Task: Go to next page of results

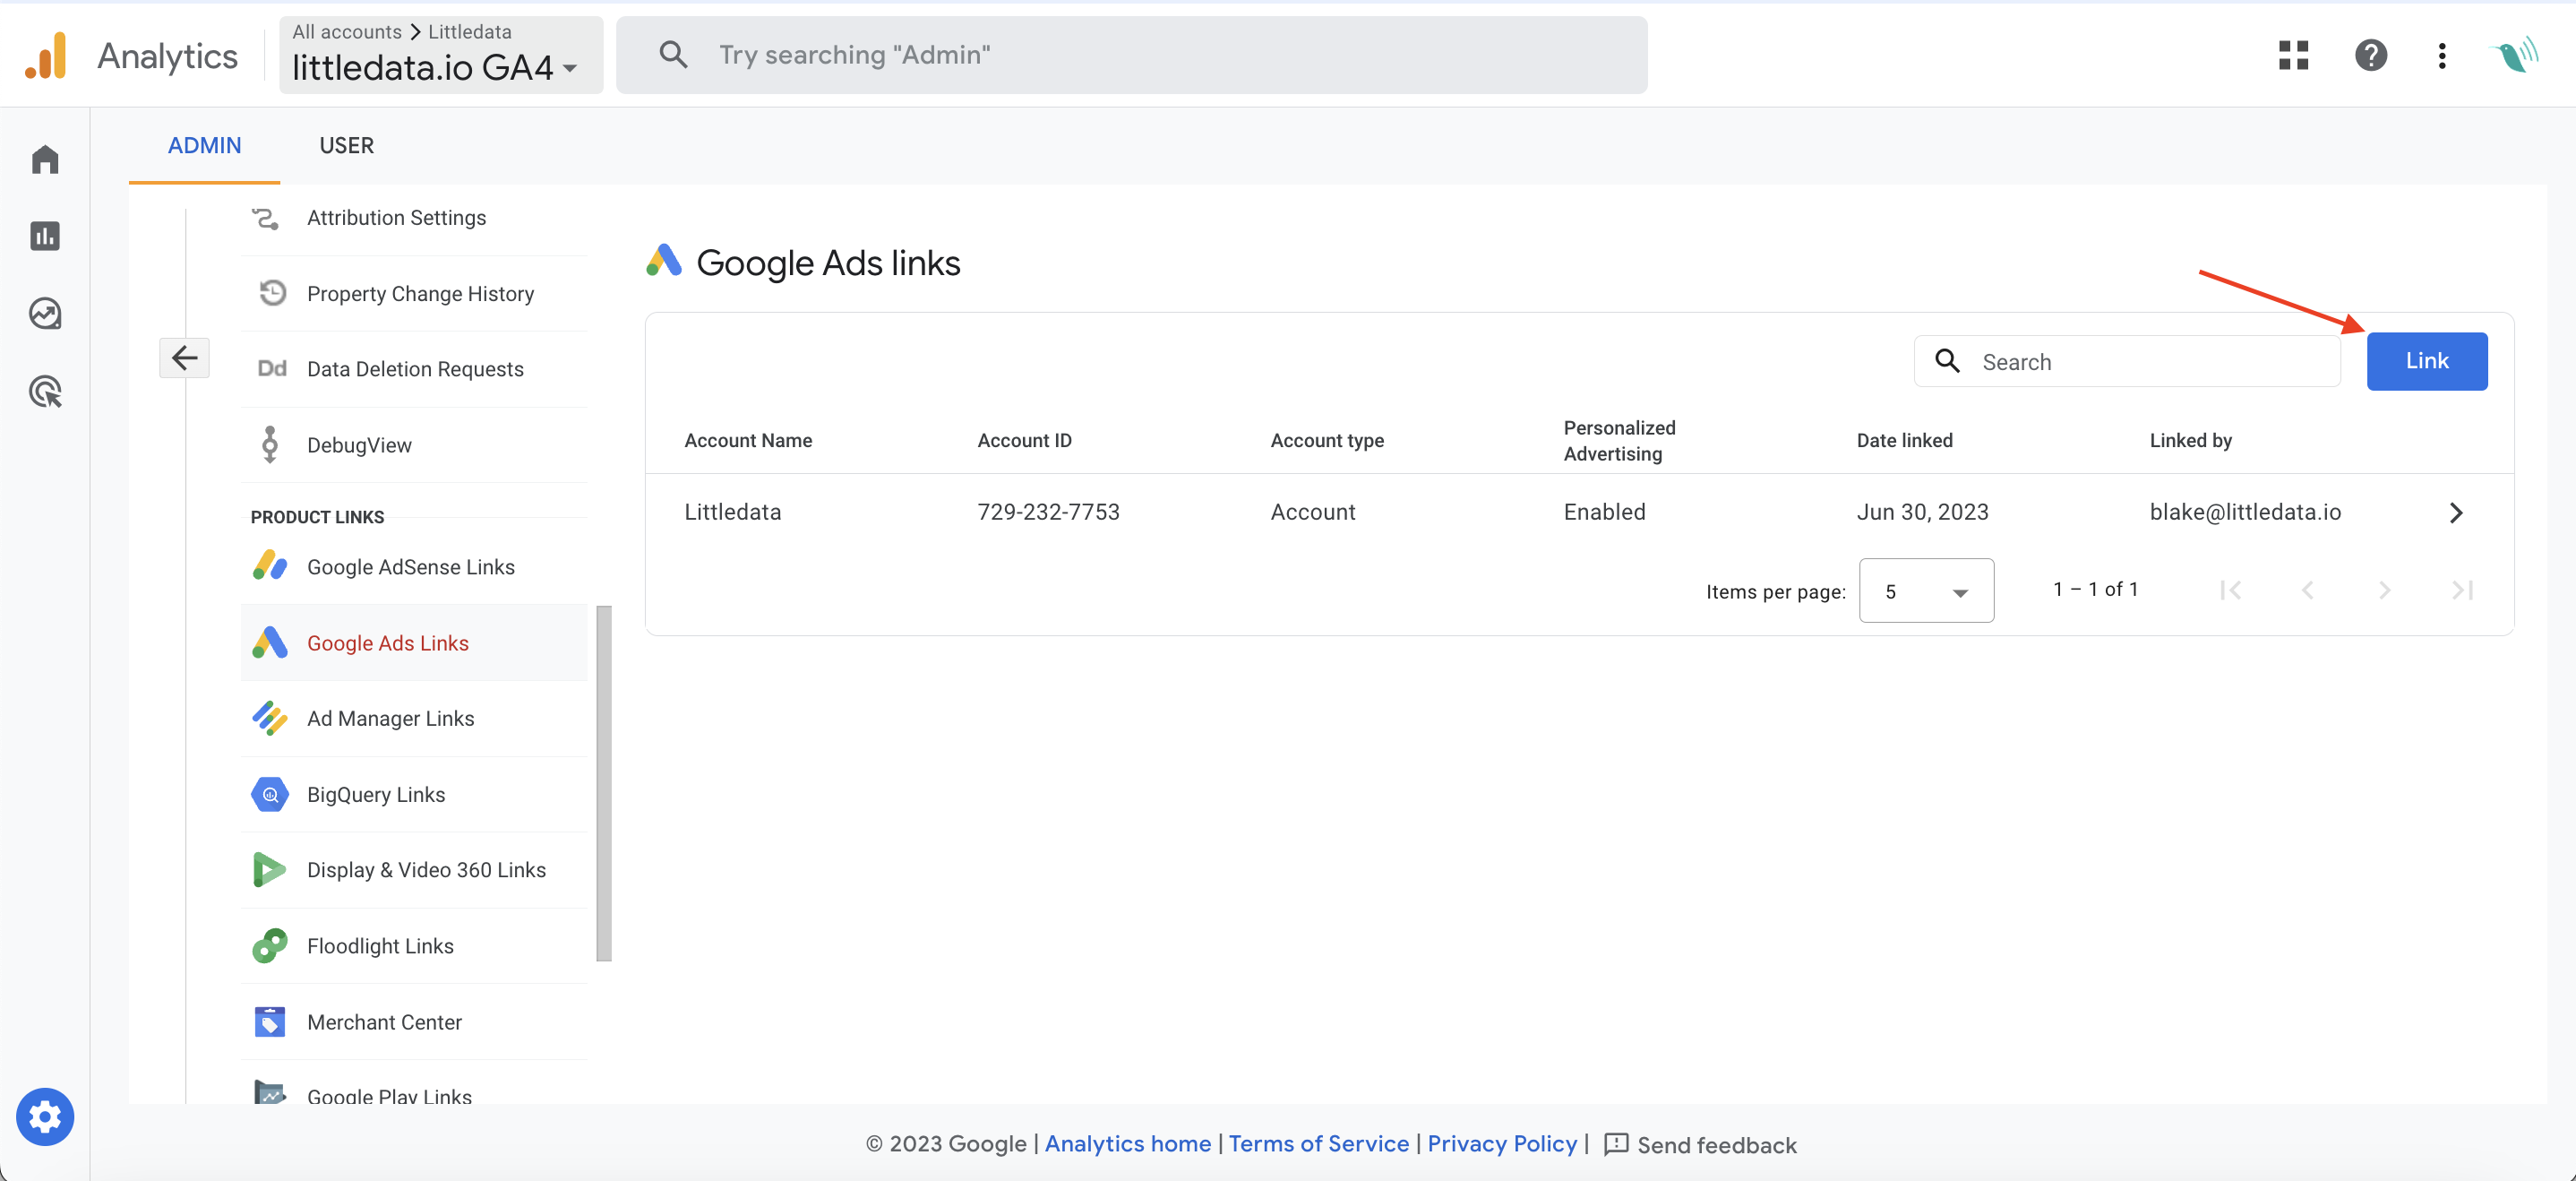Action: pos(2384,590)
